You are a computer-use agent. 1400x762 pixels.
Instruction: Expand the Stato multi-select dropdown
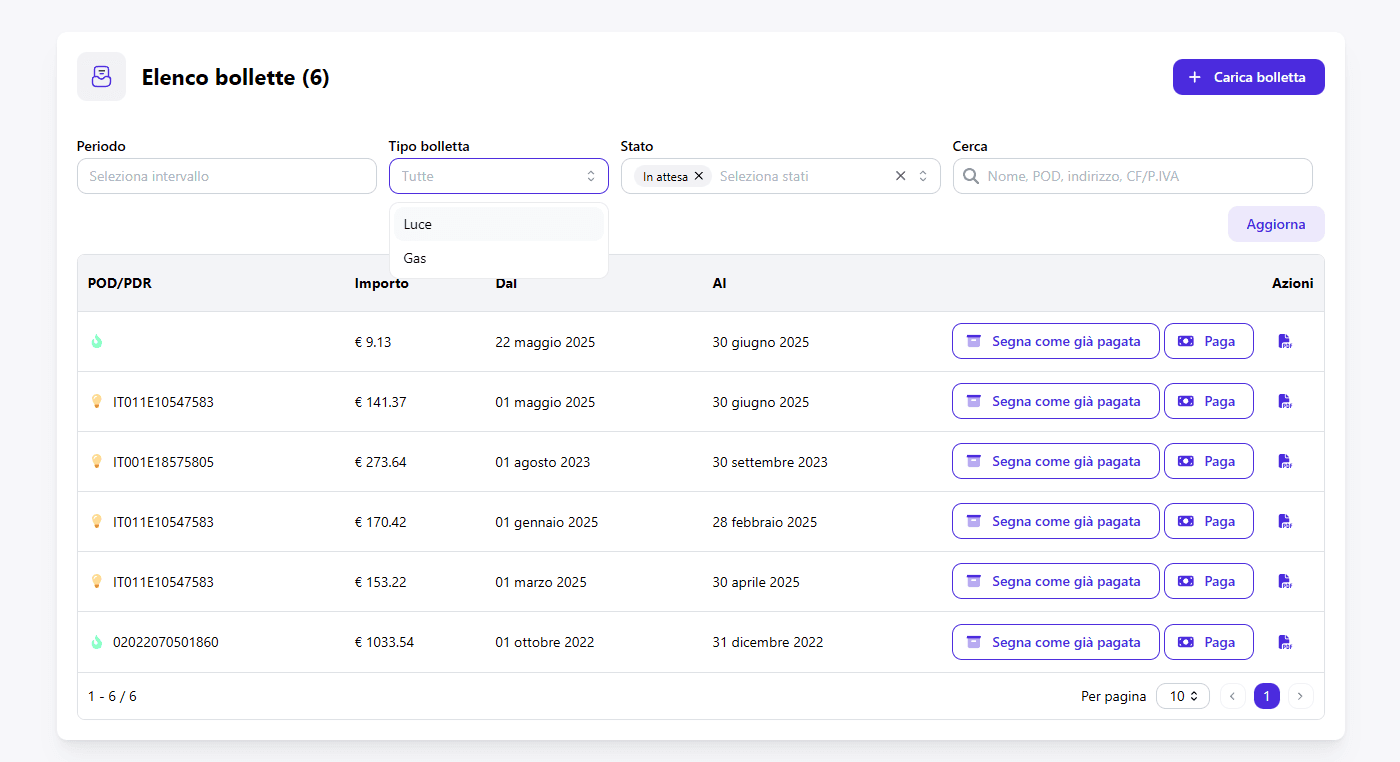click(x=923, y=176)
